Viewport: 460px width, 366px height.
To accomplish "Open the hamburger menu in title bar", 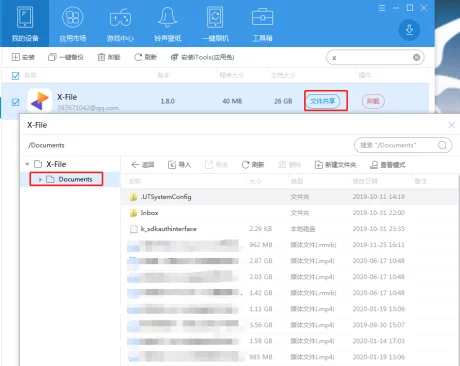I will [382, 8].
